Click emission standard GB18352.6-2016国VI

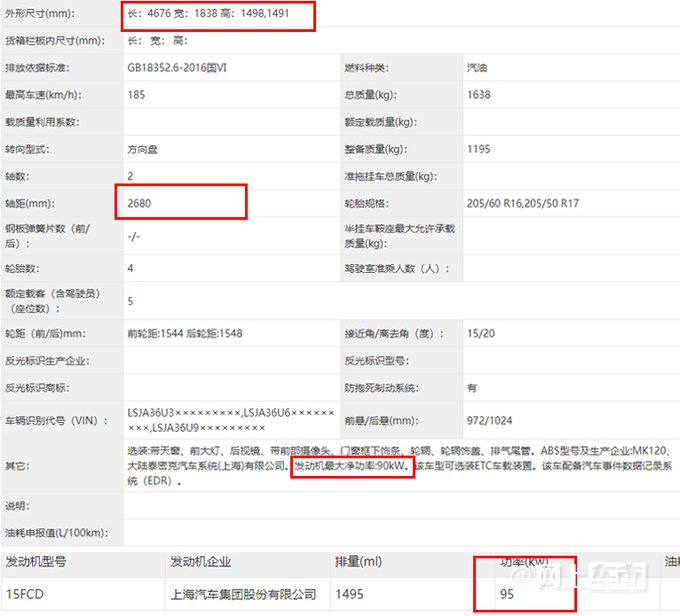coord(177,68)
